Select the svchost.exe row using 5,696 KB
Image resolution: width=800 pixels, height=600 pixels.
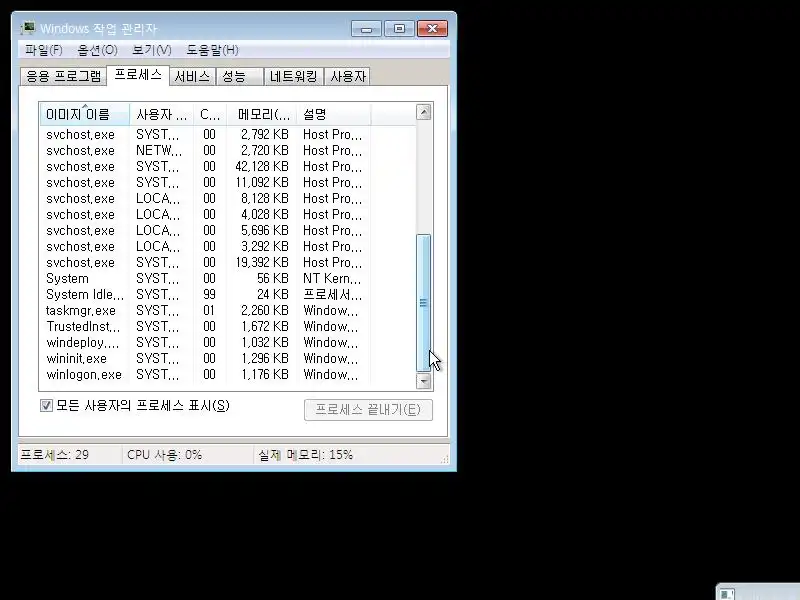[205, 230]
